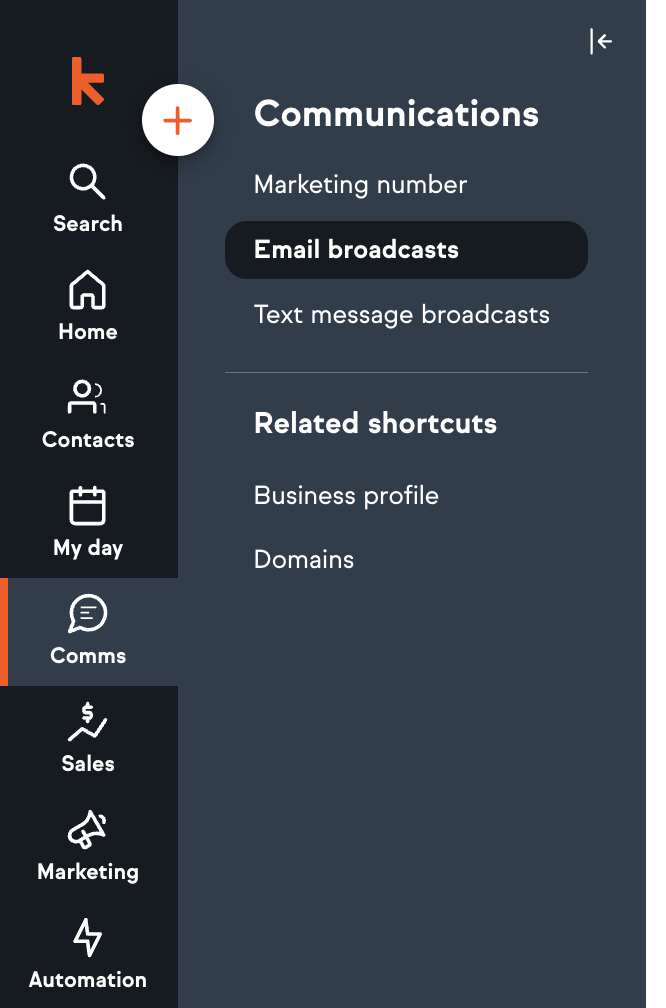Click the "My day" text label
666x1008 pixels.
click(88, 548)
